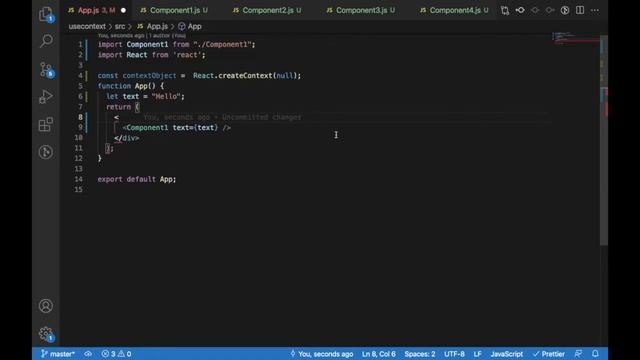
Task: Open the Manage settings gear
Action: pos(46,334)
